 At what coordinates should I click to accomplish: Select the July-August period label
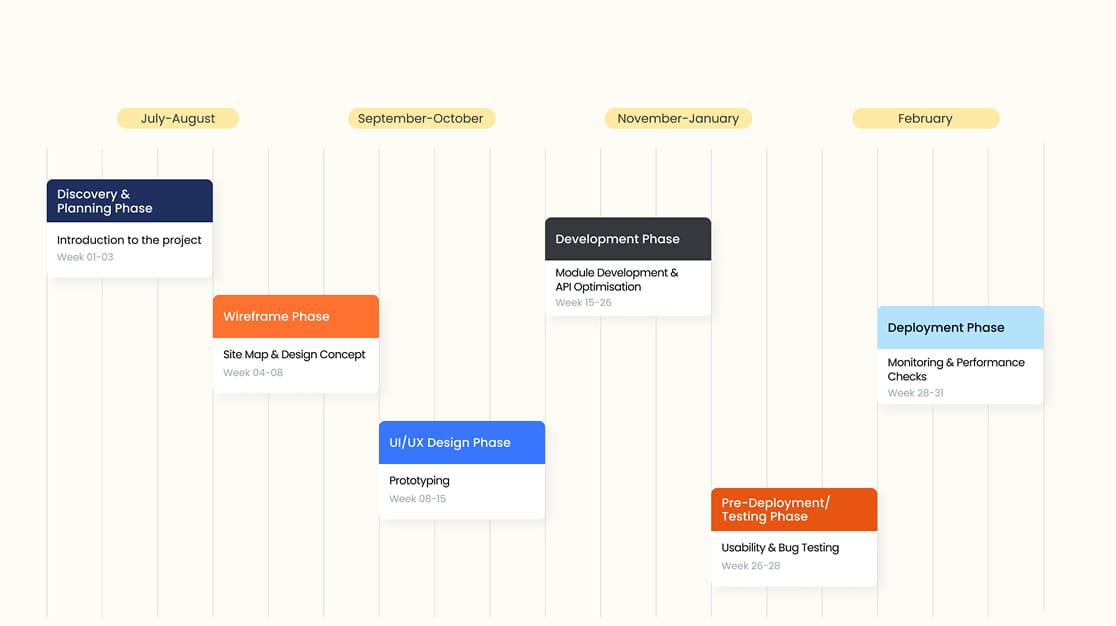click(178, 119)
